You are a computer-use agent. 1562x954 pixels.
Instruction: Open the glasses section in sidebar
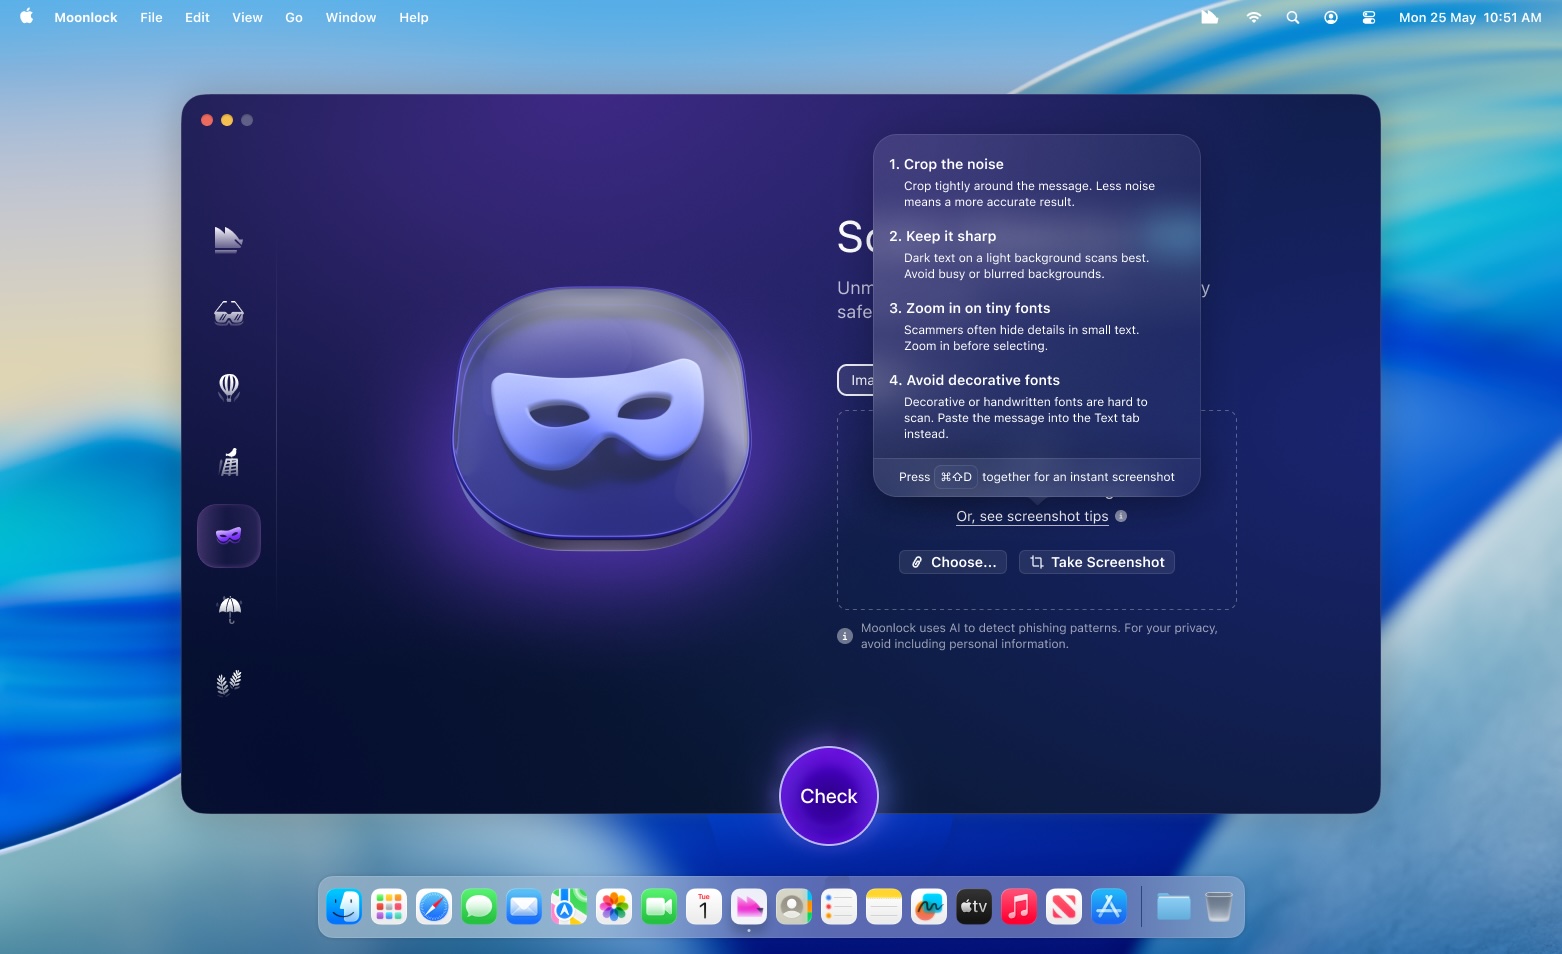click(x=228, y=313)
